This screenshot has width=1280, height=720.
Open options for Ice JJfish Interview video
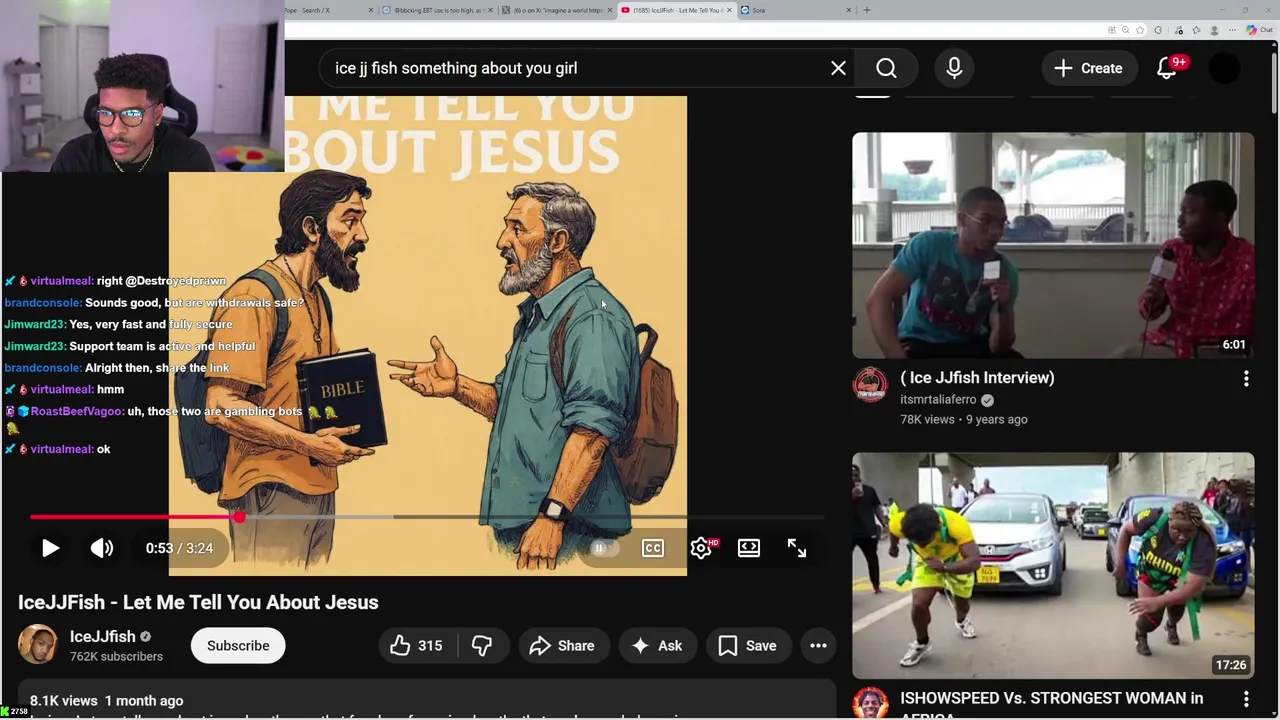[x=1246, y=379]
